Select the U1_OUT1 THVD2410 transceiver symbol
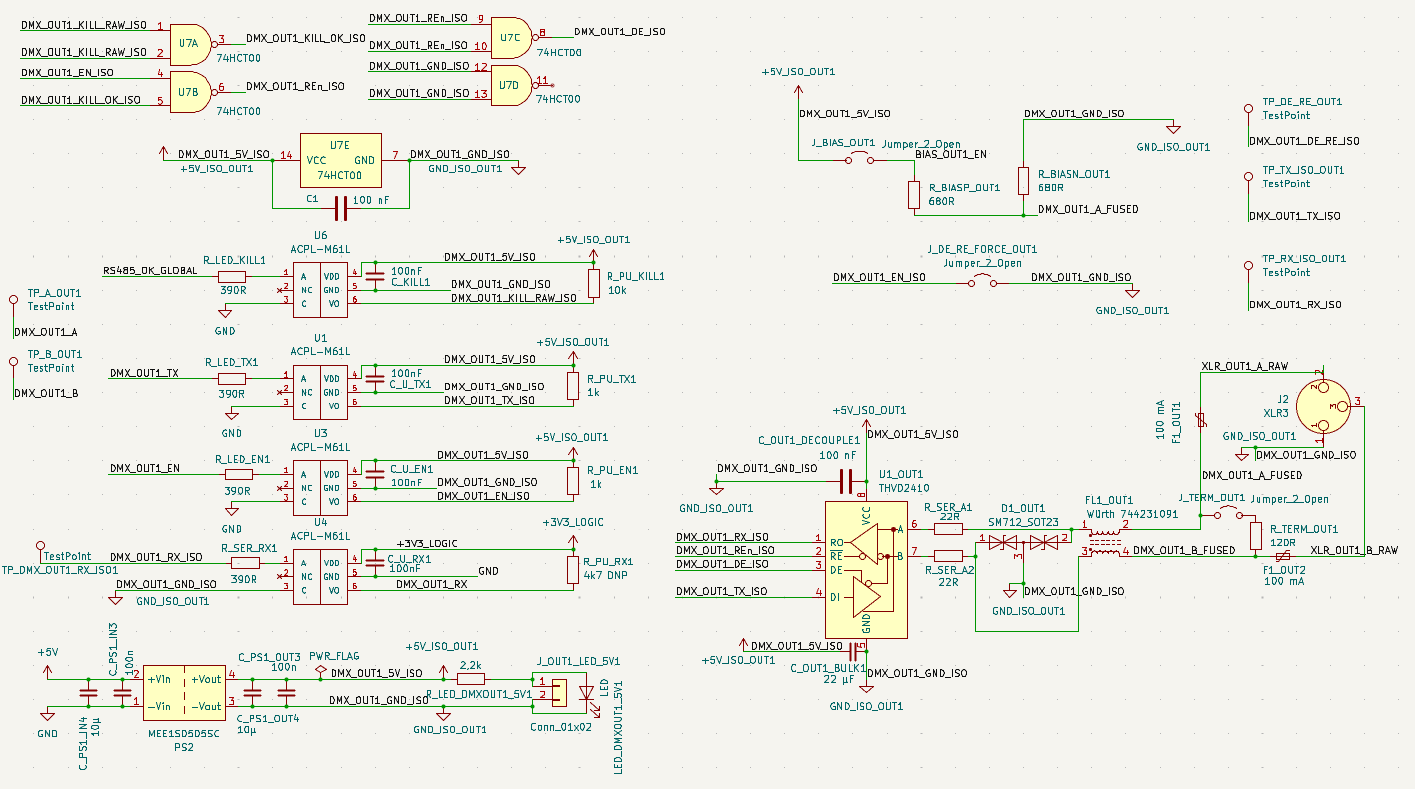Viewport: 1415px width, 789px height. pos(865,569)
